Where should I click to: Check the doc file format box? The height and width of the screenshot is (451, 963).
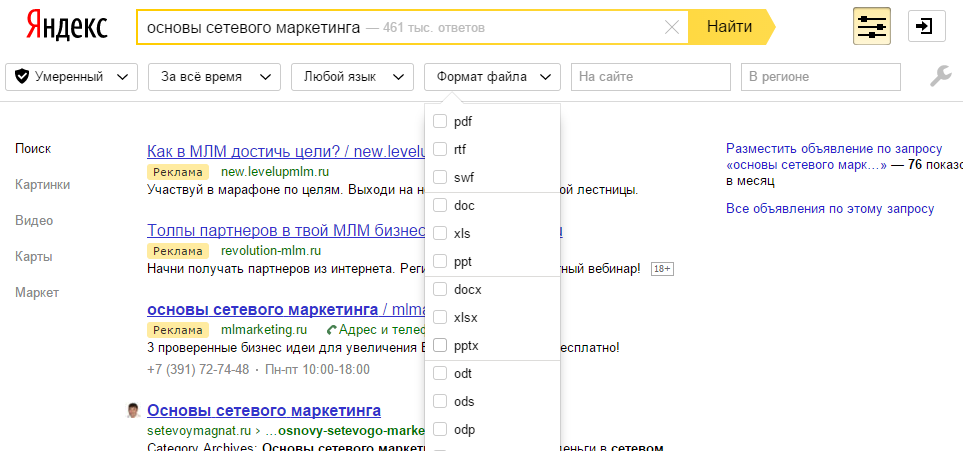[440, 206]
